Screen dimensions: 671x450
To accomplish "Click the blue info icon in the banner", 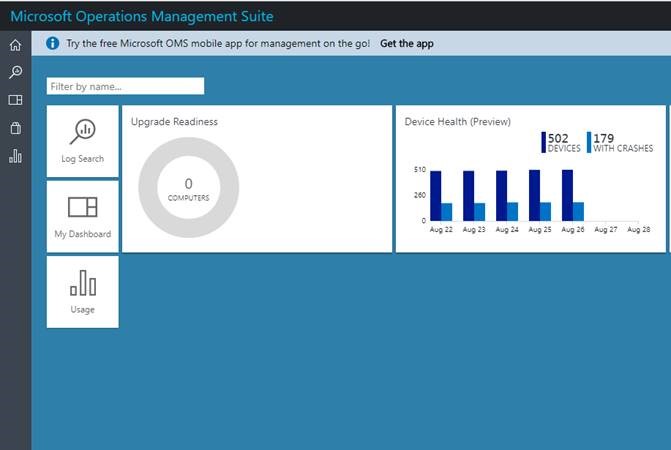I will (53, 44).
